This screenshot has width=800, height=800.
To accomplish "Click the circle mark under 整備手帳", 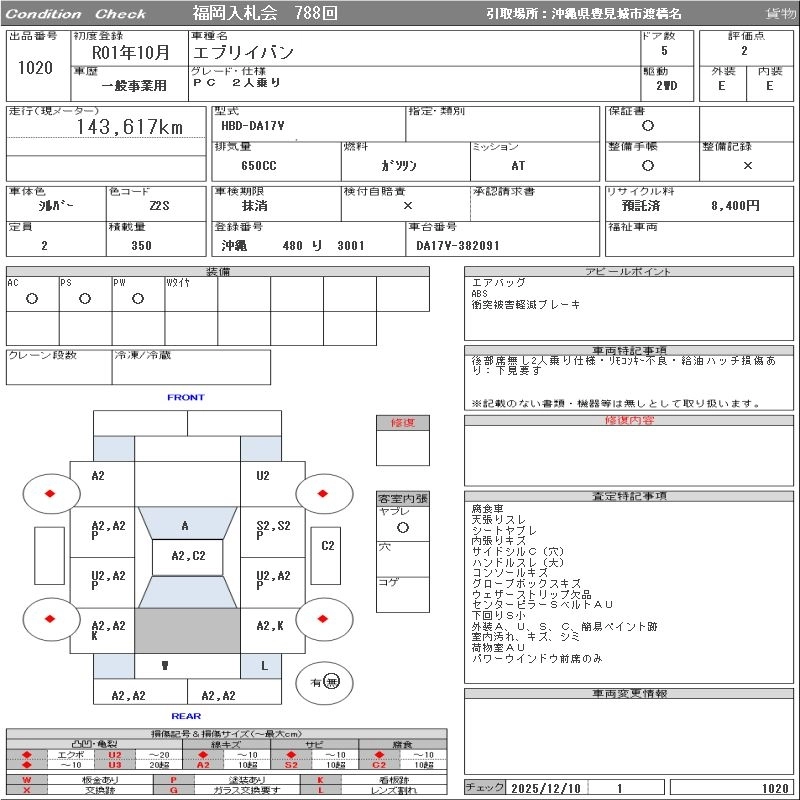I will [x=648, y=165].
